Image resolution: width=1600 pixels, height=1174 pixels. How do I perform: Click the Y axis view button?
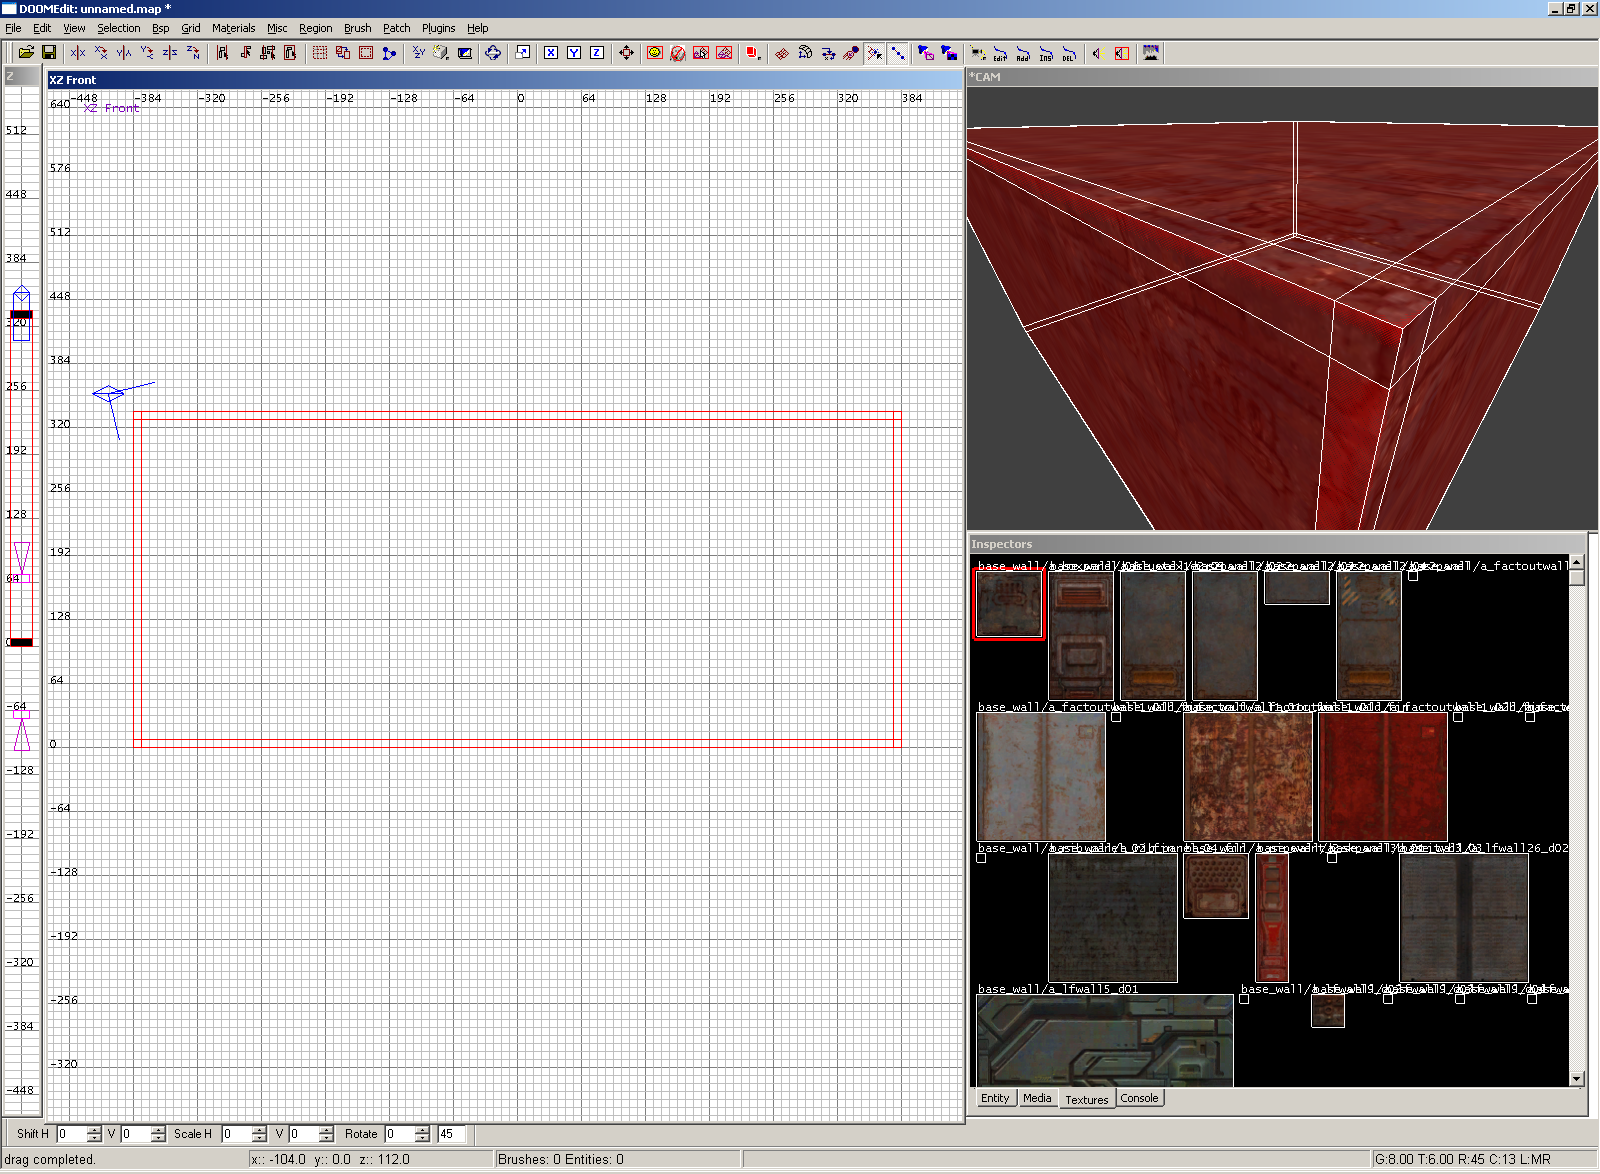coord(574,53)
